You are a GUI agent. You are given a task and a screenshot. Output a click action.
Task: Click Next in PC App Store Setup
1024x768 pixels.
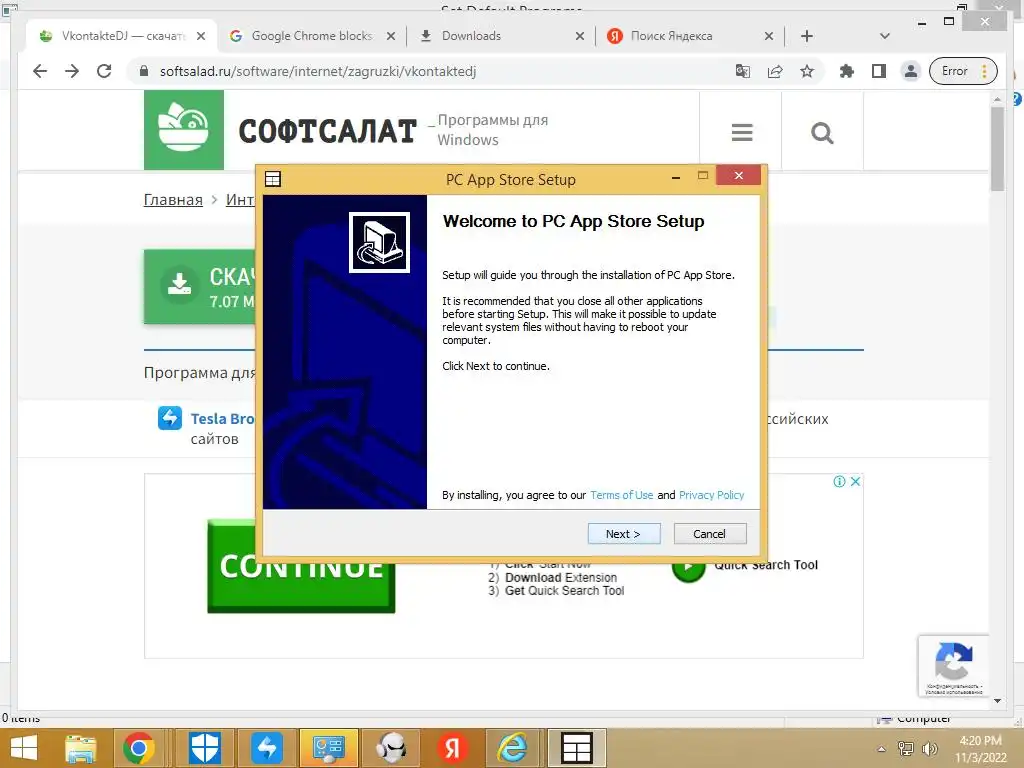point(624,534)
